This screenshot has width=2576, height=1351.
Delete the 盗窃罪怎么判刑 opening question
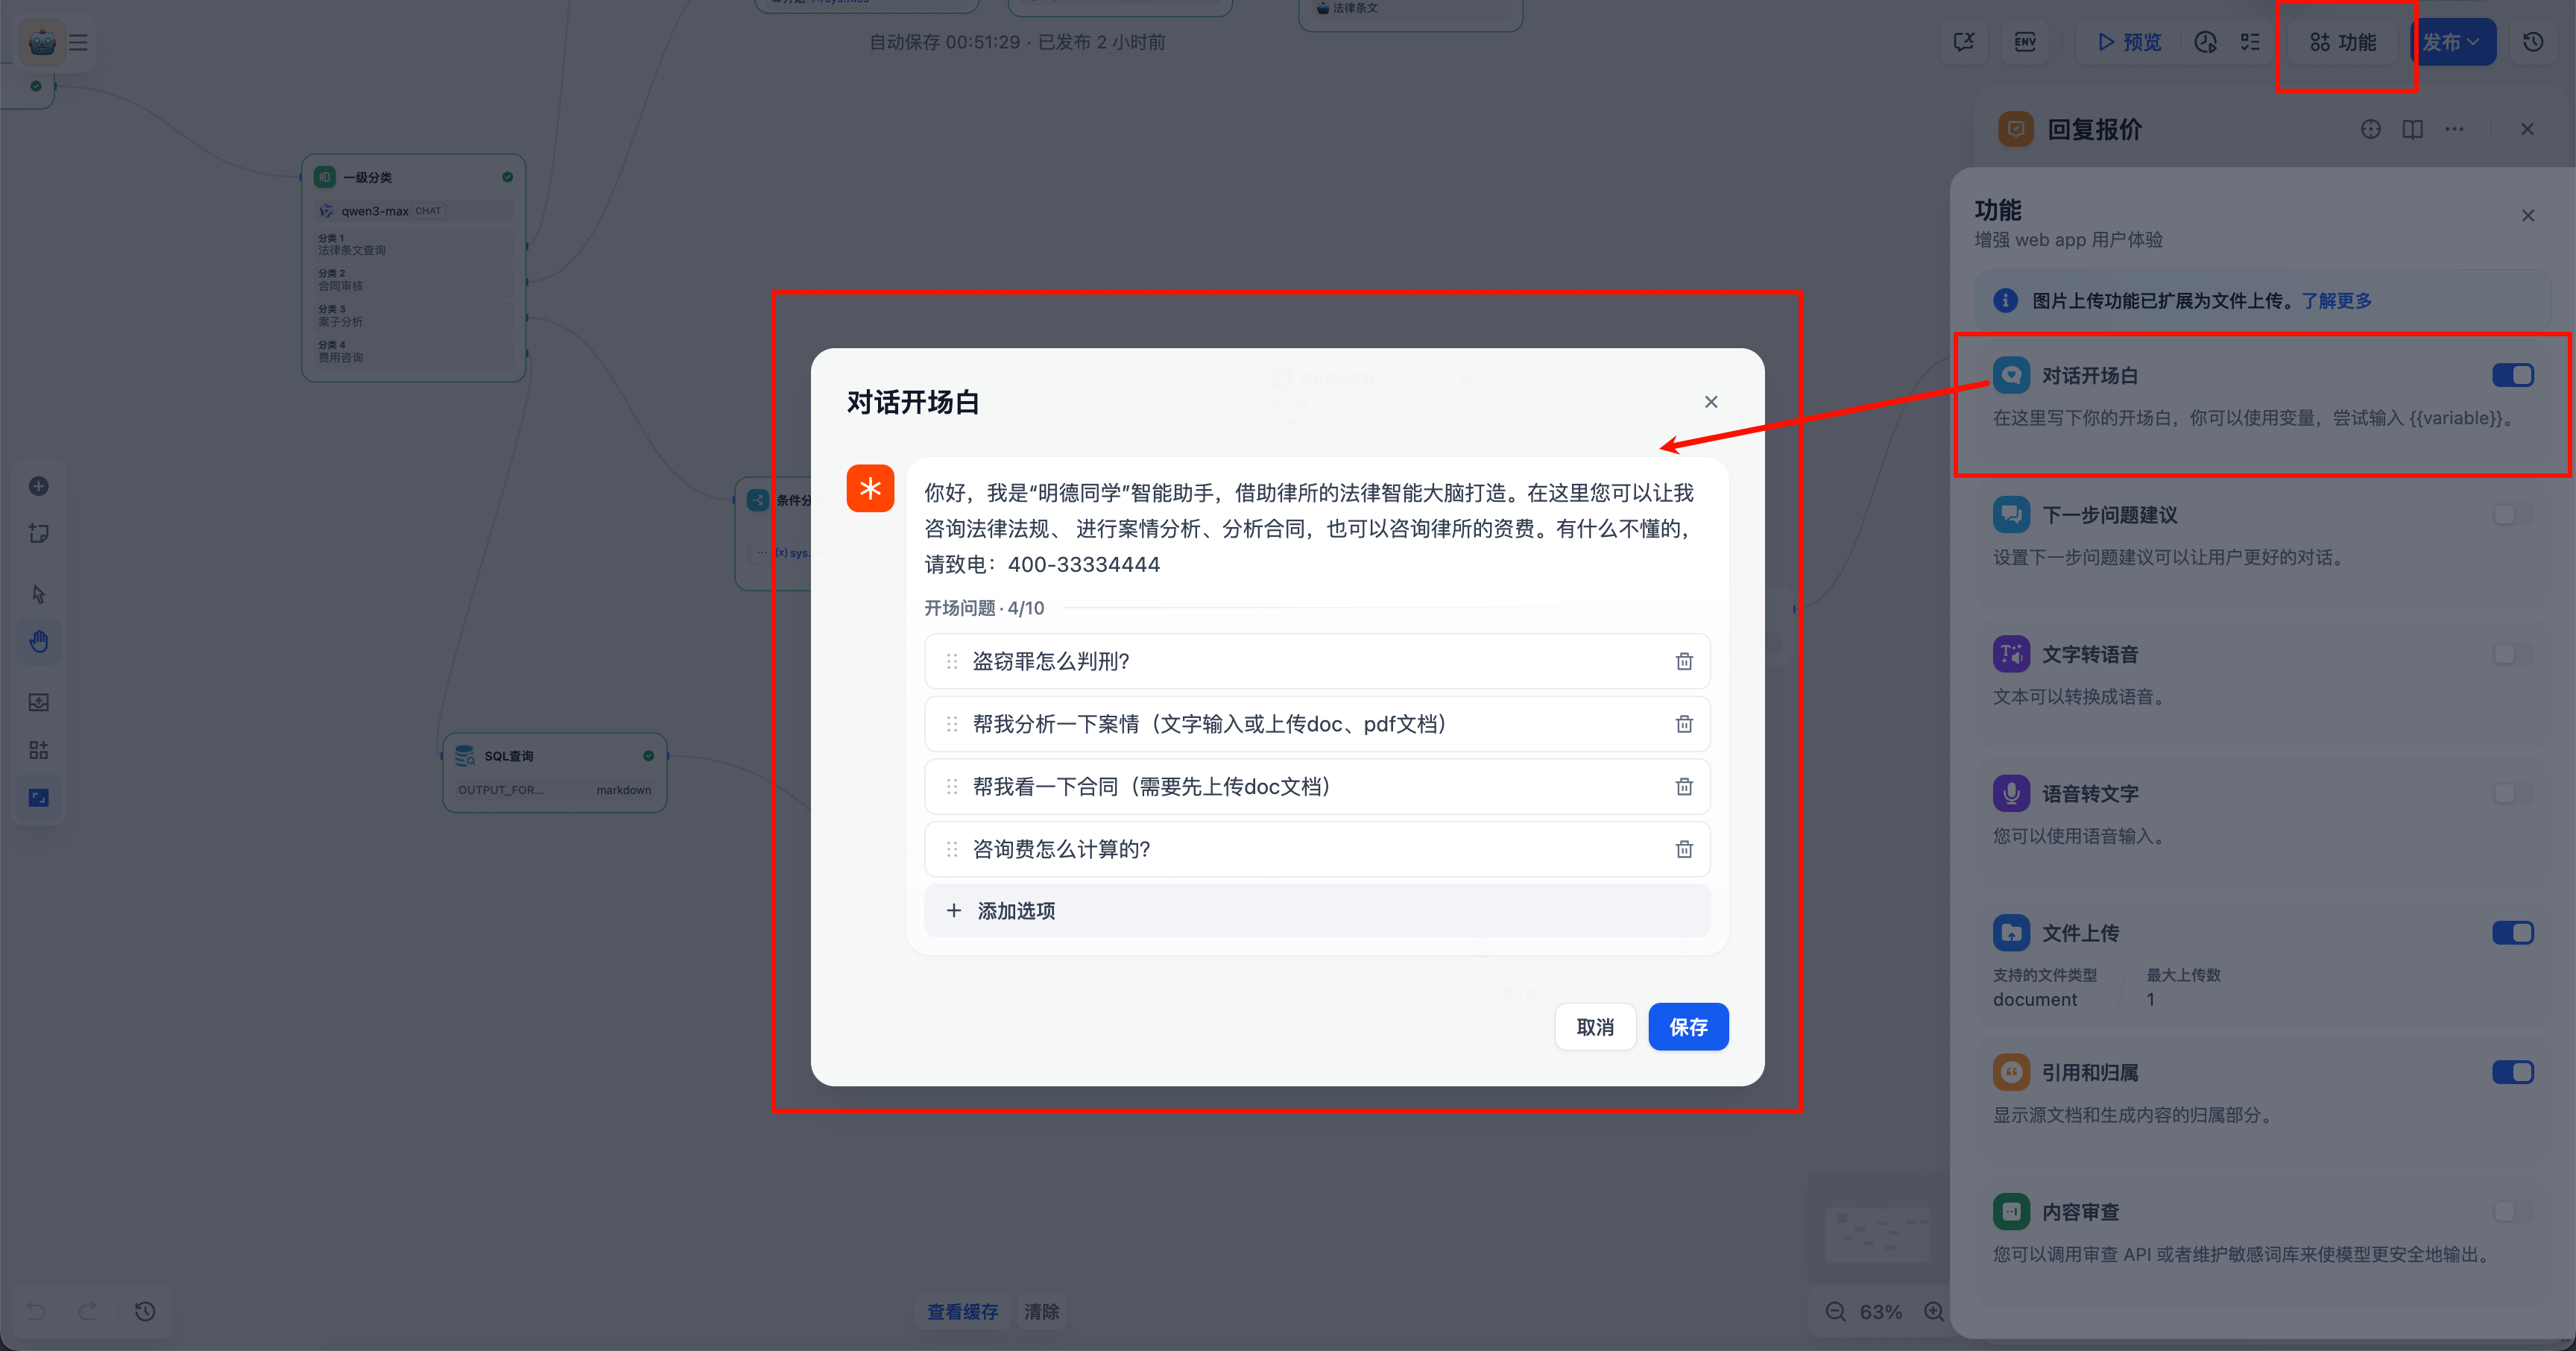pyautogui.click(x=1684, y=661)
